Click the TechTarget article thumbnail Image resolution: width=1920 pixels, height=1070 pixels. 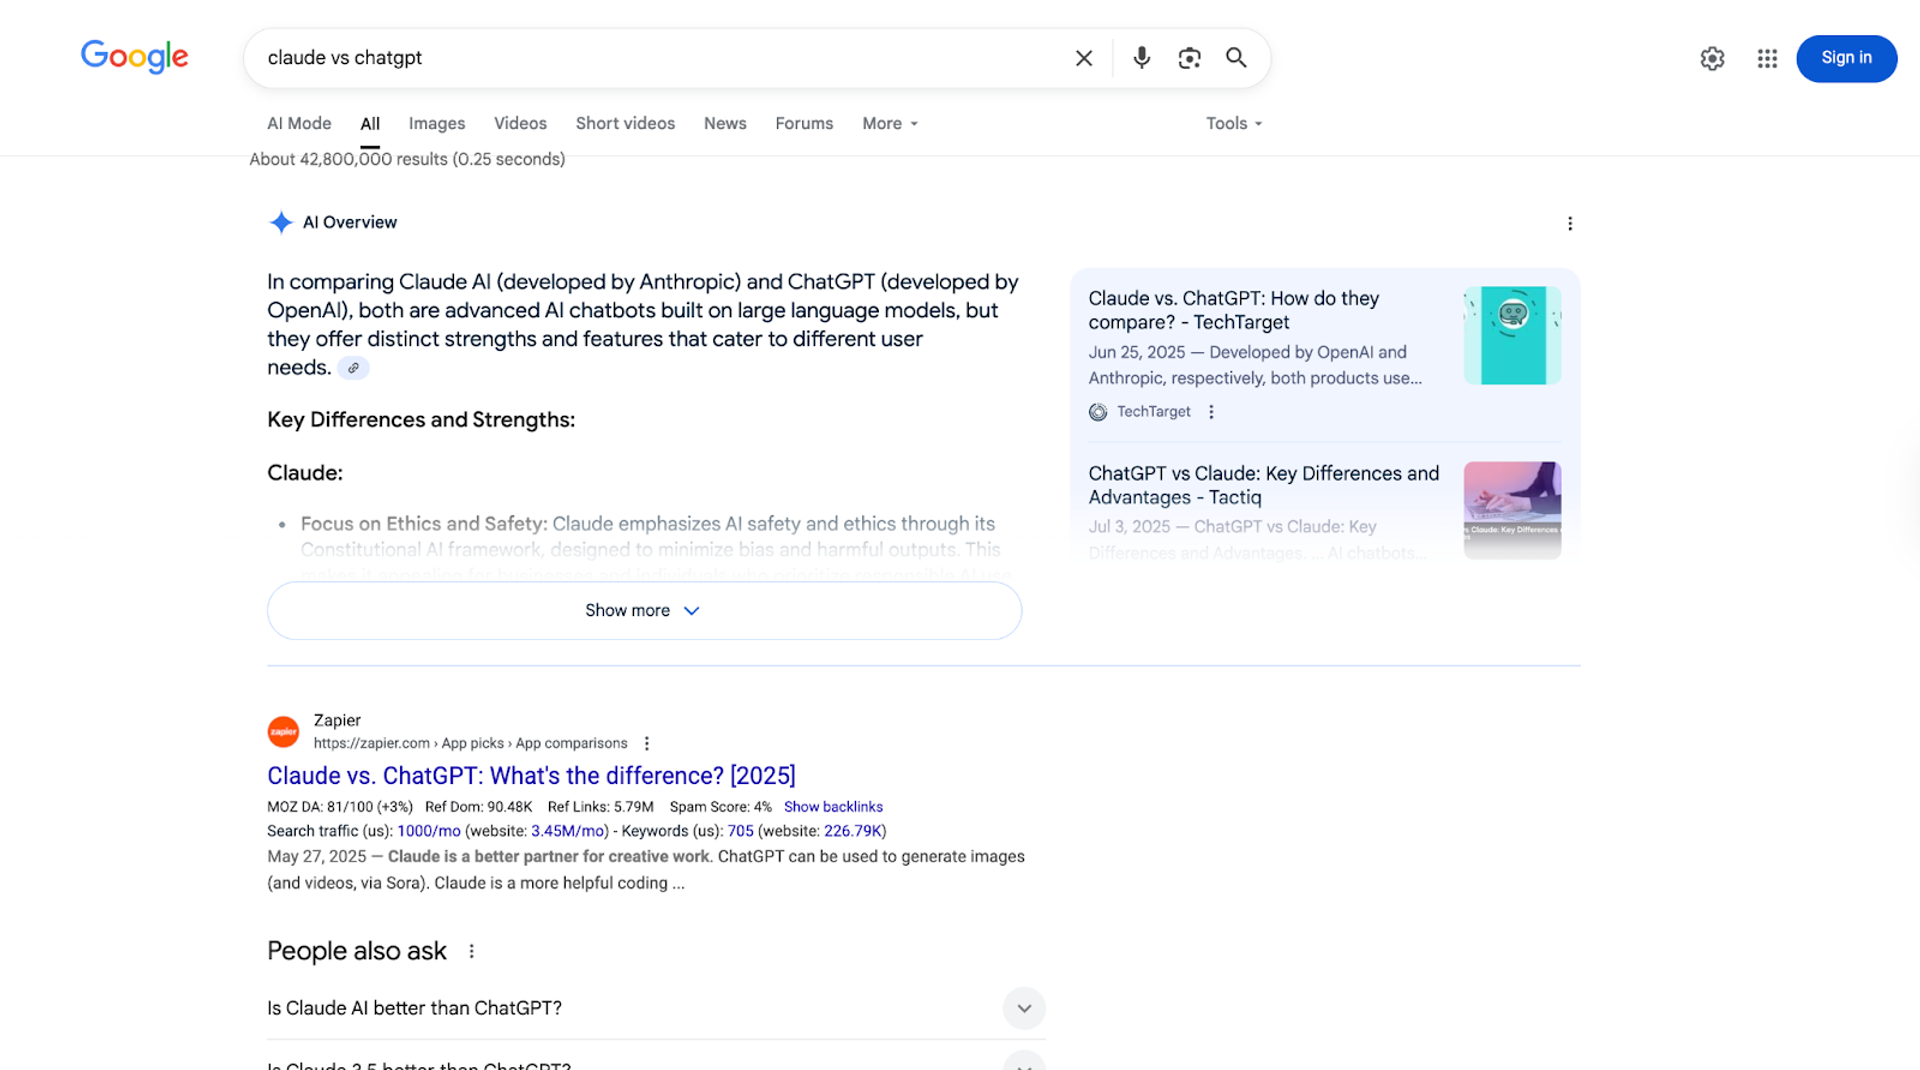click(x=1512, y=335)
